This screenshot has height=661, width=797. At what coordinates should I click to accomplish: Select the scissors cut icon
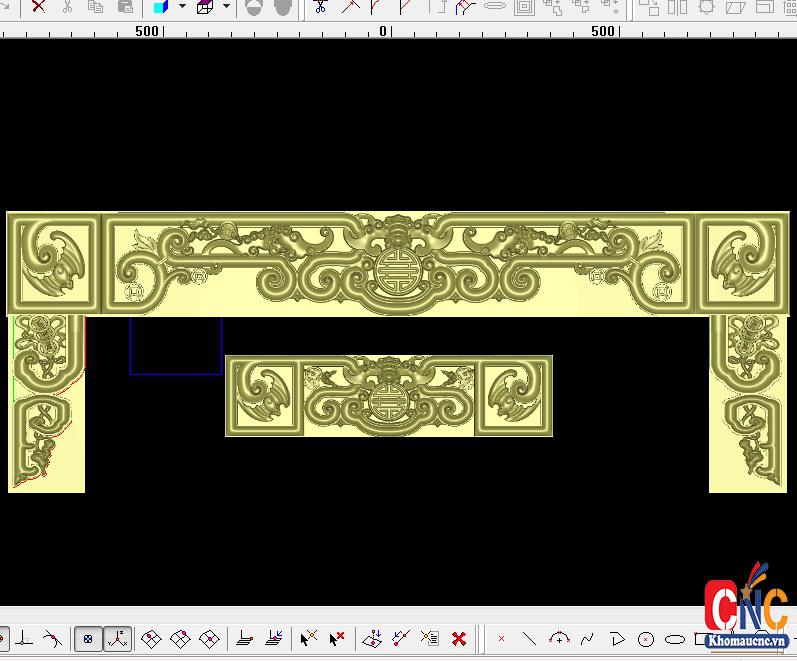click(67, 6)
